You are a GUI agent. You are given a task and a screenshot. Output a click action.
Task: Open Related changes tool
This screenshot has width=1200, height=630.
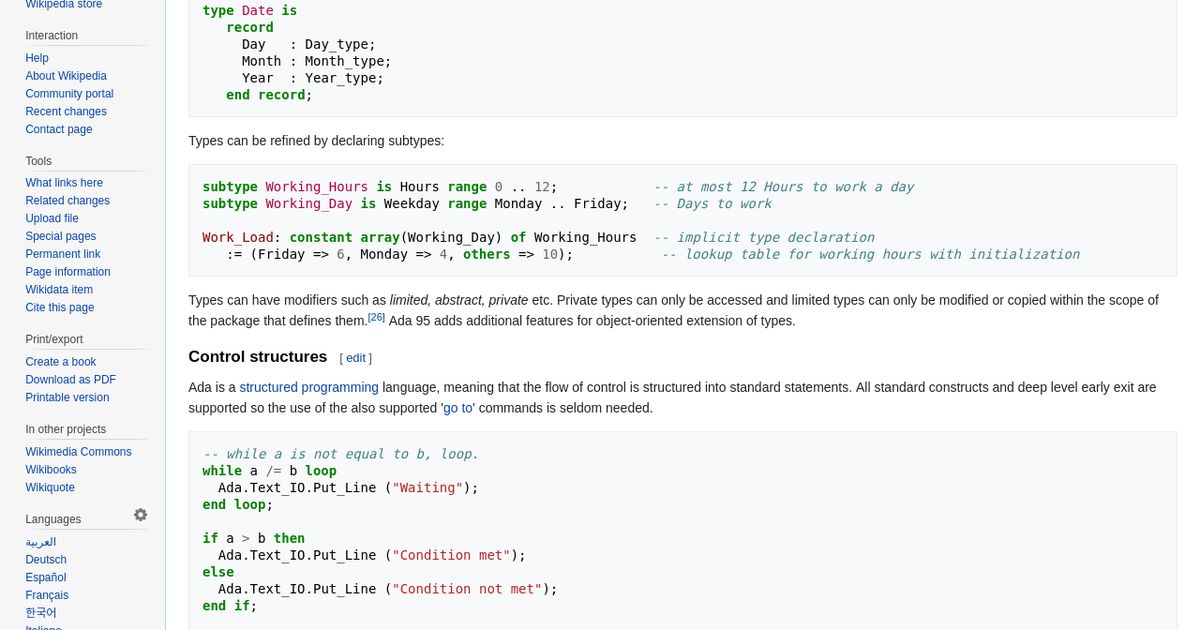67,200
